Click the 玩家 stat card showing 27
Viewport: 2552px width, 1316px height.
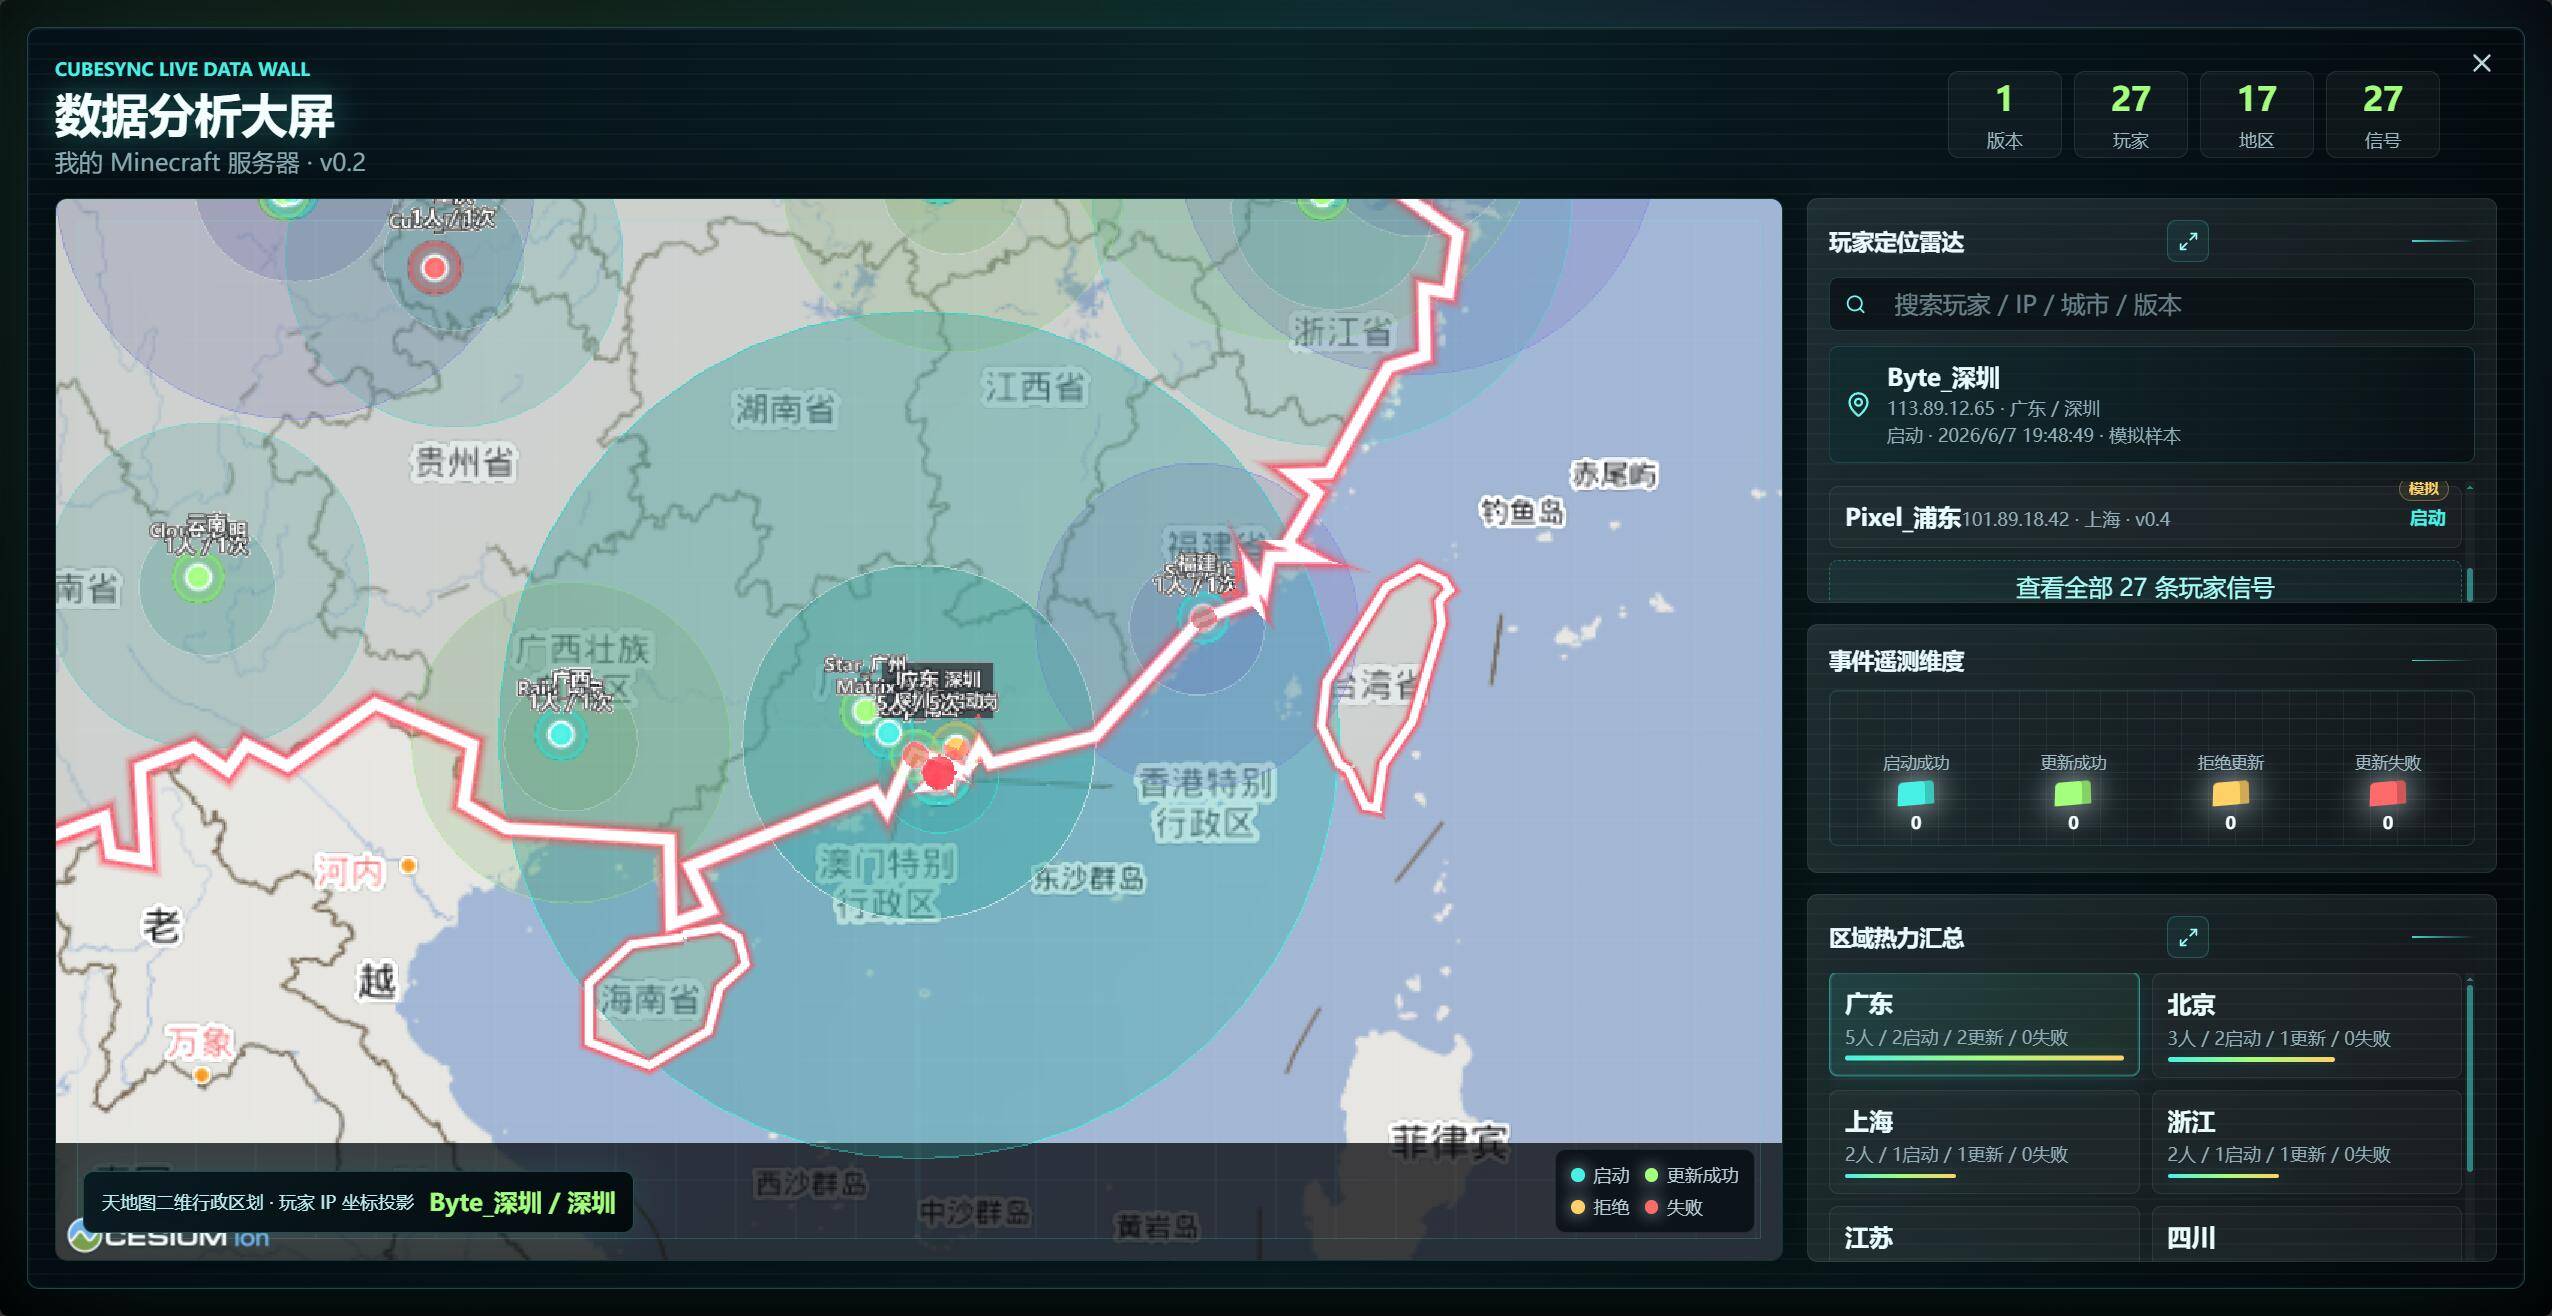click(2130, 115)
